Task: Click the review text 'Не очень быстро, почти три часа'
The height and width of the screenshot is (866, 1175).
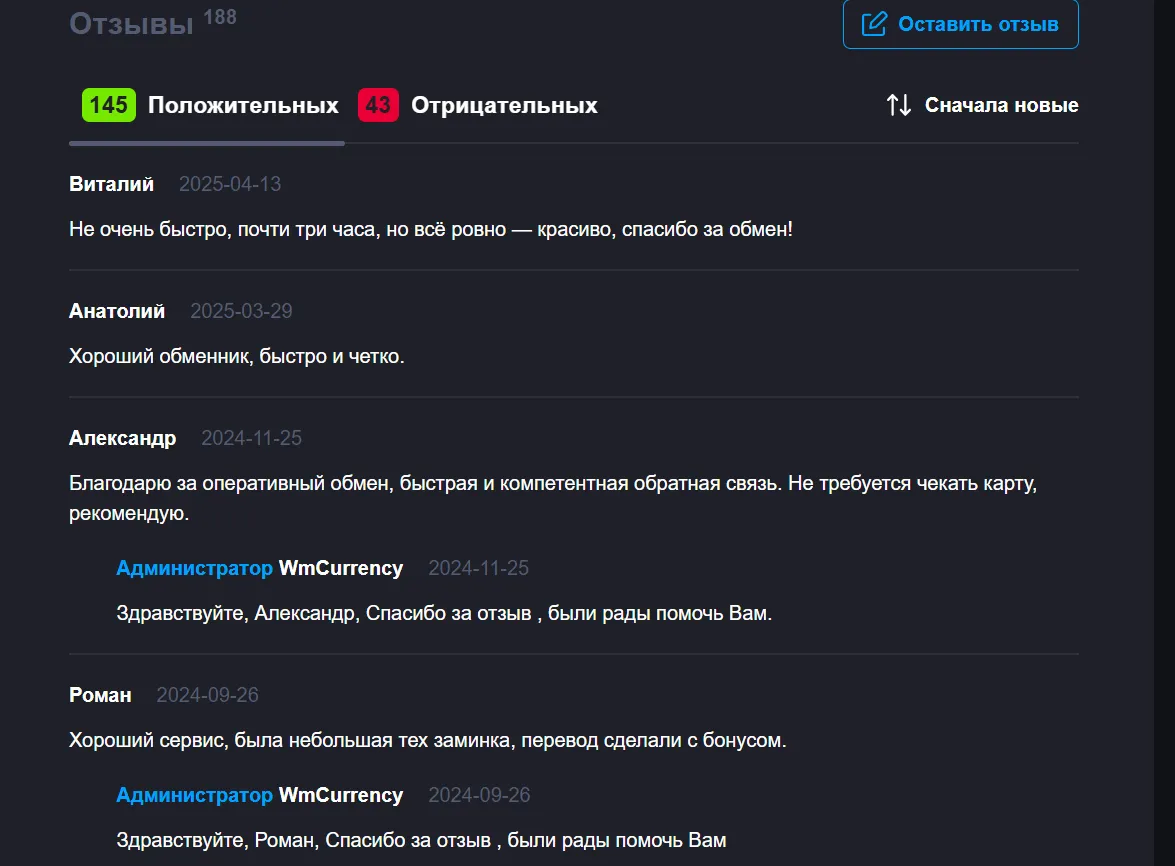Action: [431, 229]
